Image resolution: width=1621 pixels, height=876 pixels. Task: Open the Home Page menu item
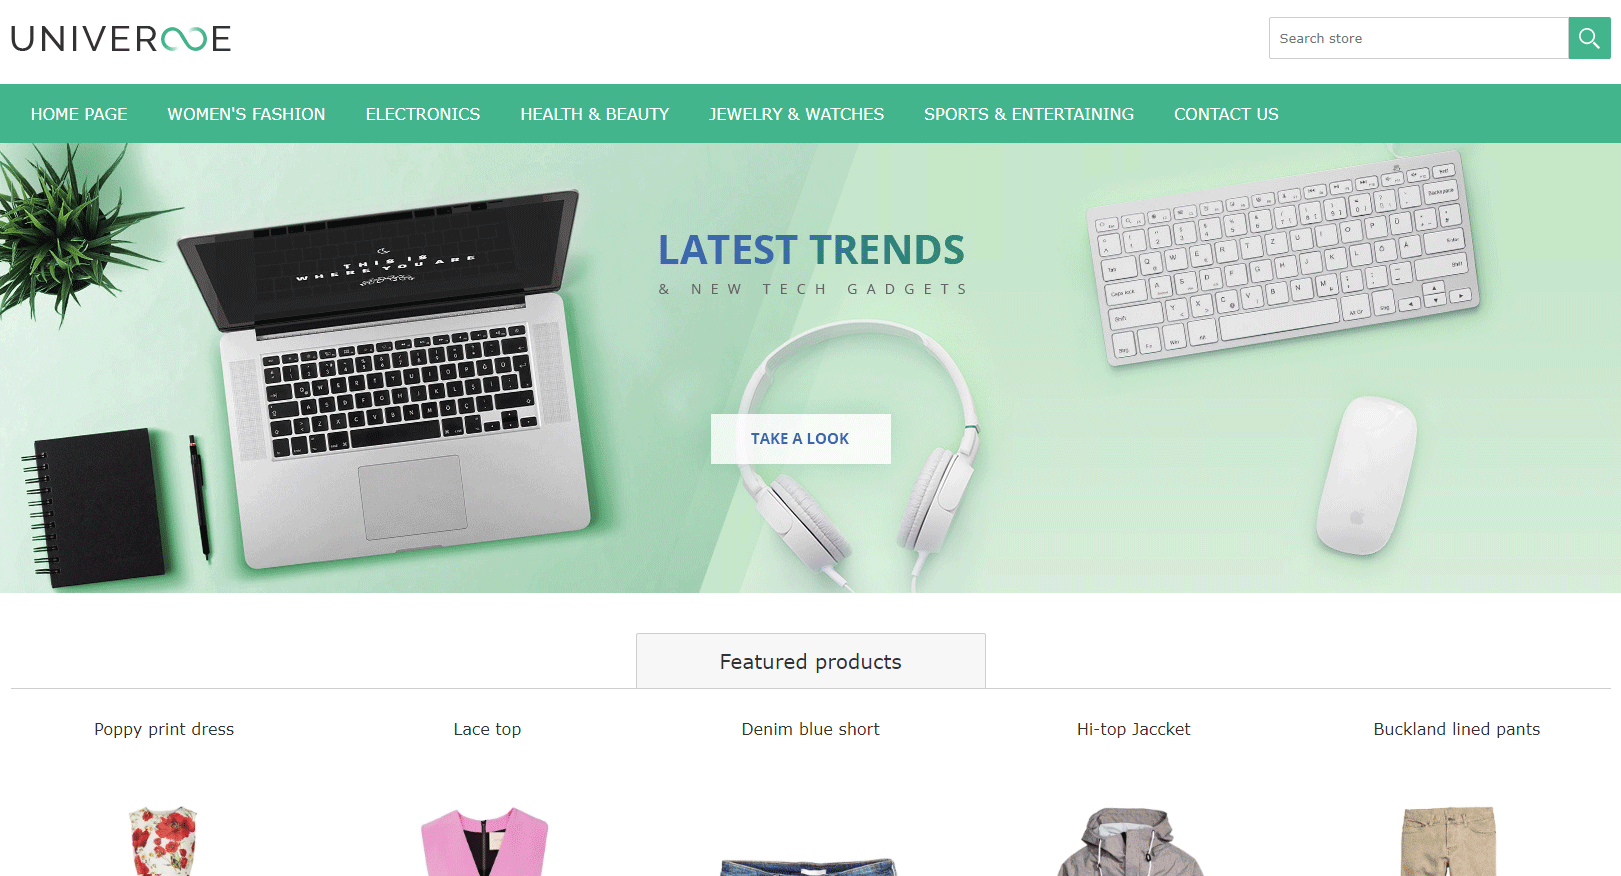(x=79, y=114)
